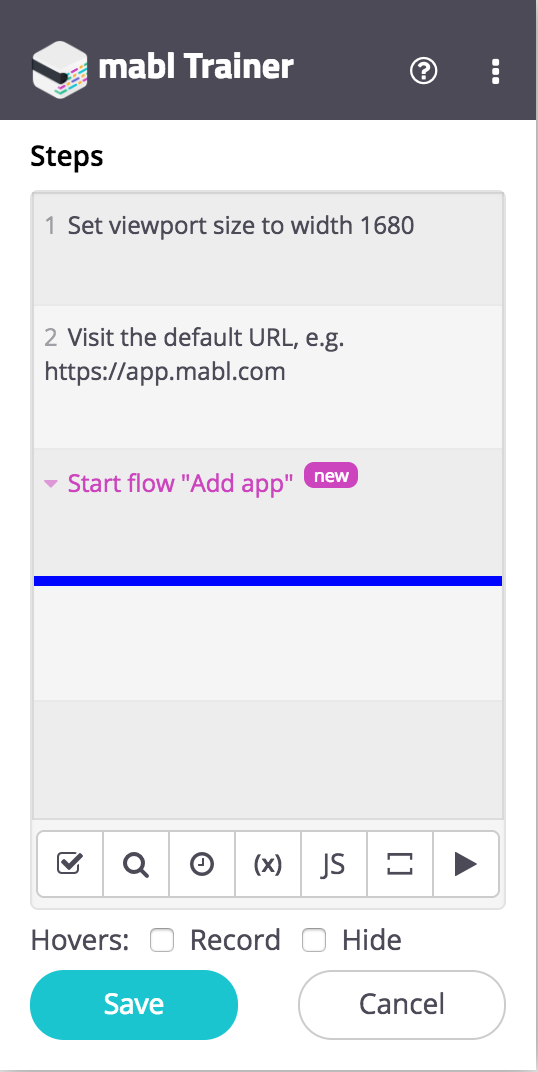Click the play button to replay steps
Screen dimensions: 538x1072
pyautogui.click(x=466, y=864)
